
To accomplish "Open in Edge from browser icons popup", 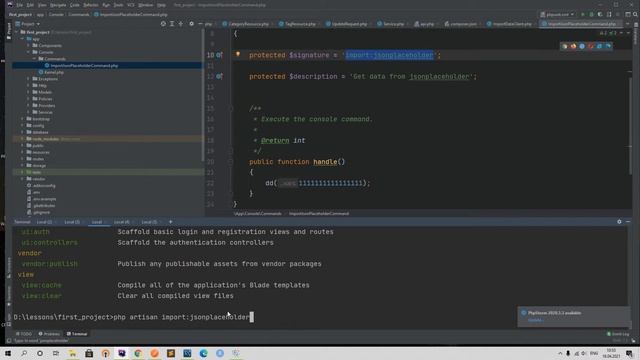I will pyautogui.click(x=608, y=46).
